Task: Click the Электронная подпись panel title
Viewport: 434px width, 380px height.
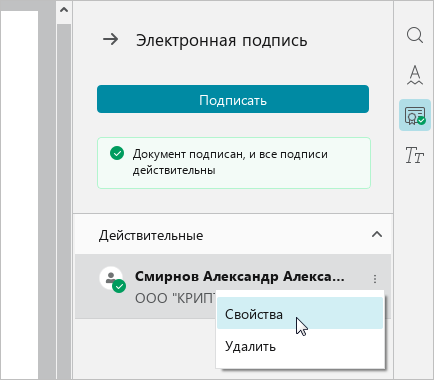Action: (221, 40)
